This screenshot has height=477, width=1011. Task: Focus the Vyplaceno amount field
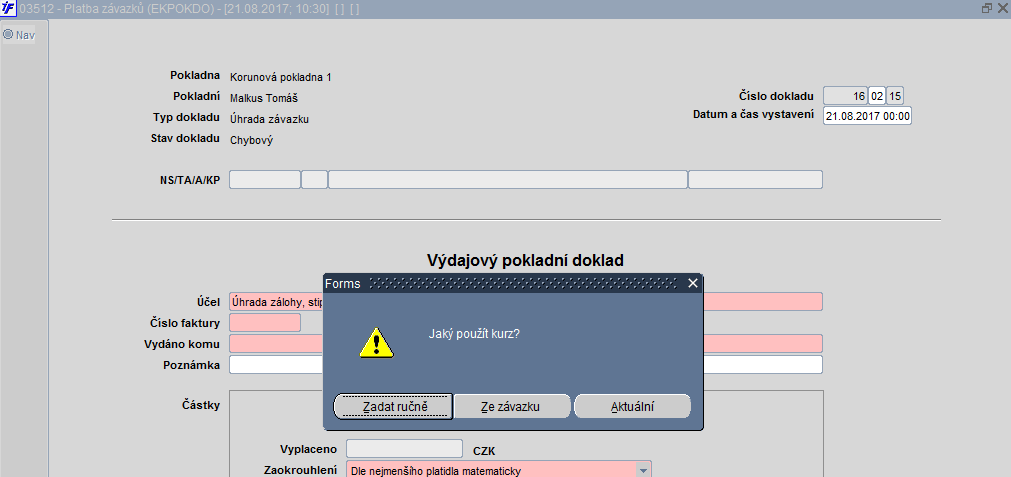pyautogui.click(x=404, y=449)
